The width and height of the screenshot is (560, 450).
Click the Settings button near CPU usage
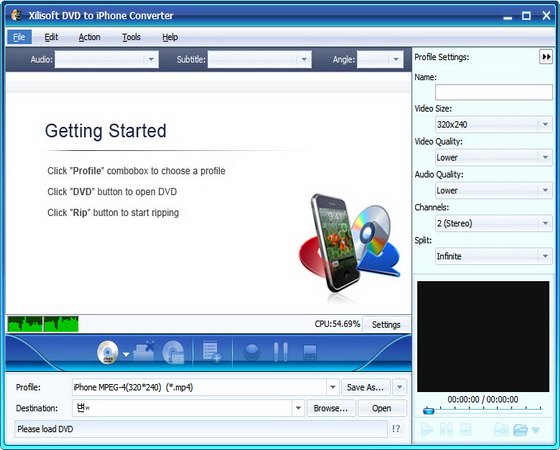(386, 325)
